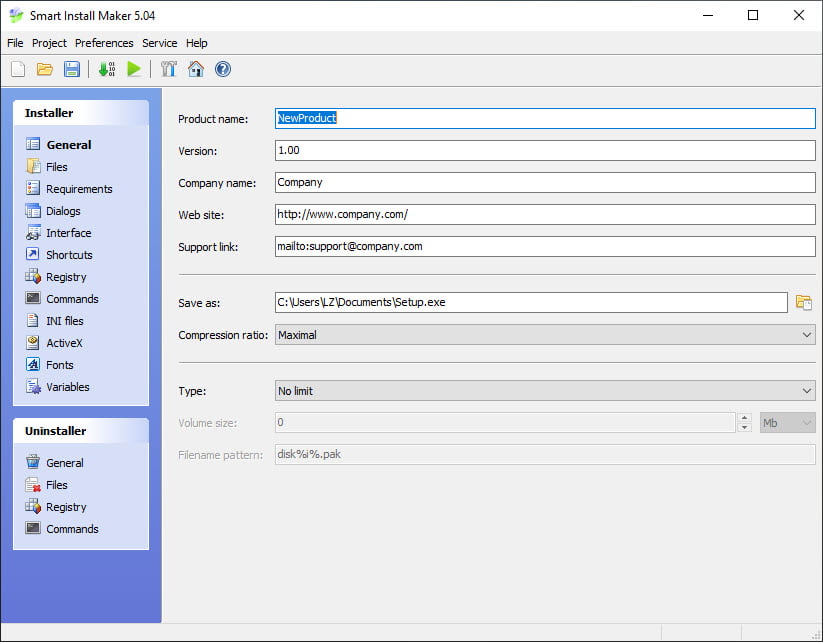Screen dimensions: 823x642
Task: Click the Uninstaller Commands console icon
Action: [x=33, y=528]
